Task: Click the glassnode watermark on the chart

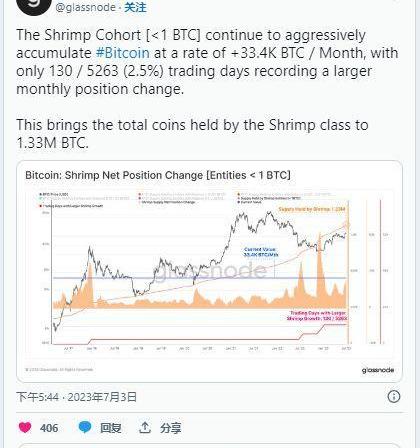Action: (211, 271)
